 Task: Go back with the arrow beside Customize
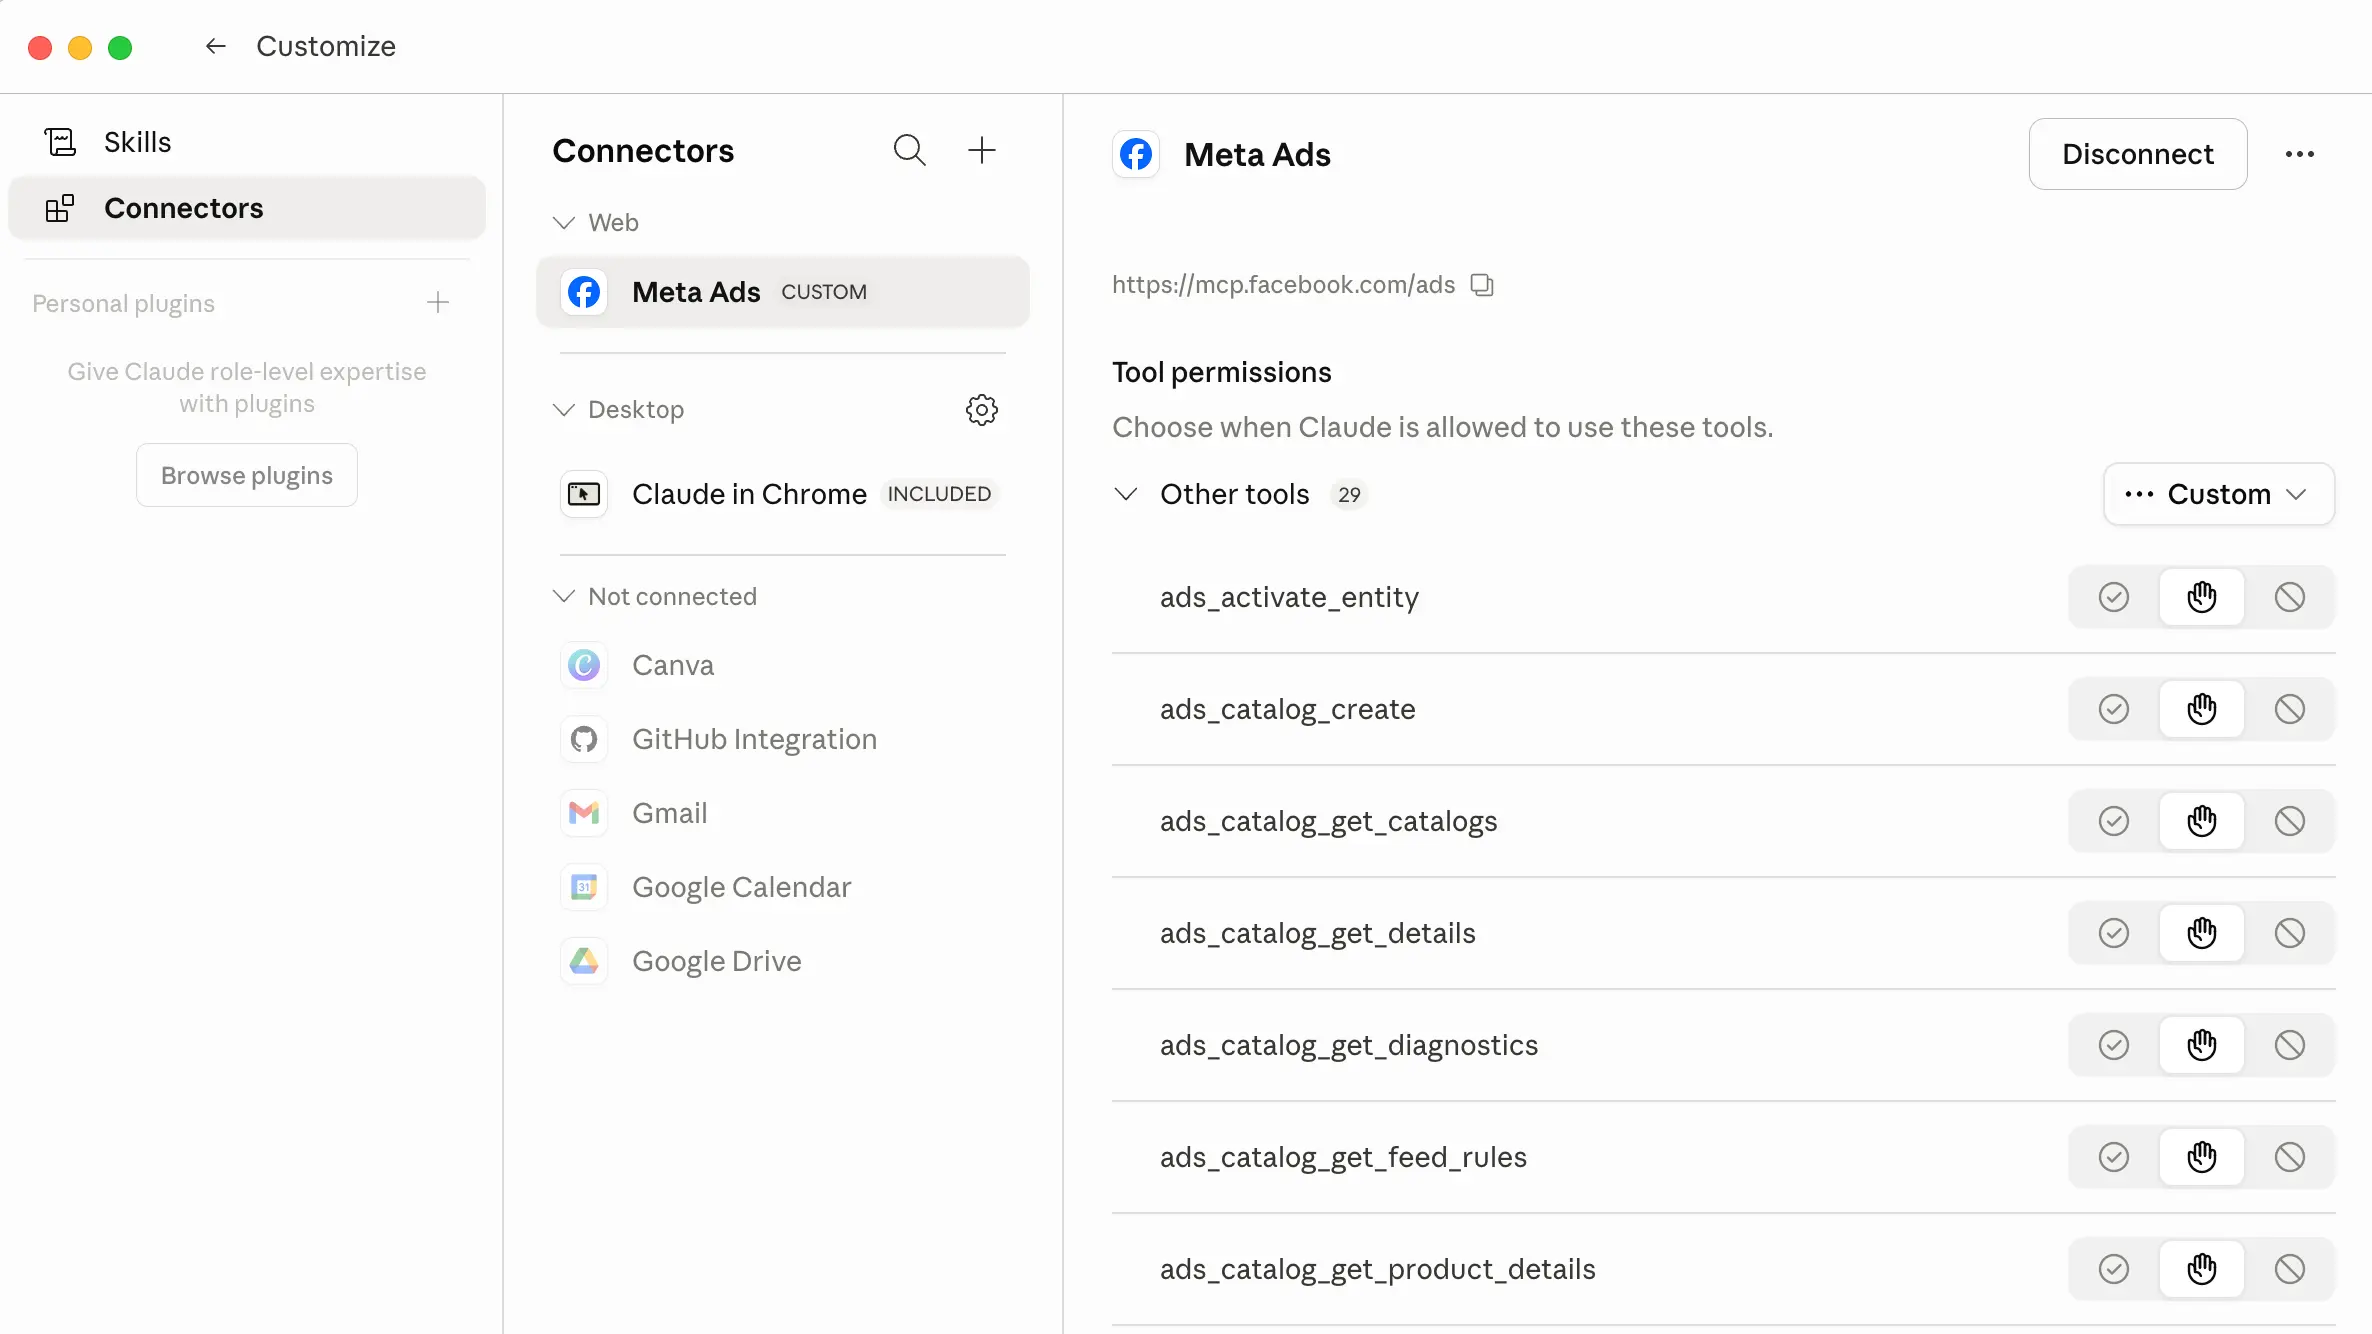(x=215, y=46)
